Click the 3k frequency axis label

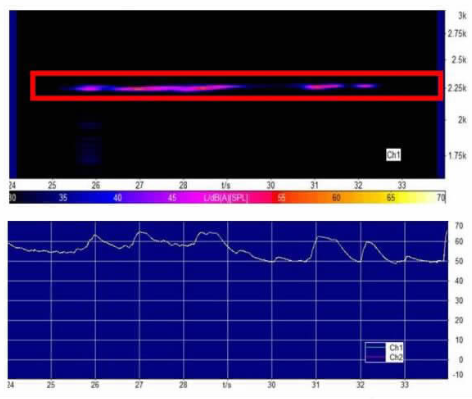click(x=462, y=16)
